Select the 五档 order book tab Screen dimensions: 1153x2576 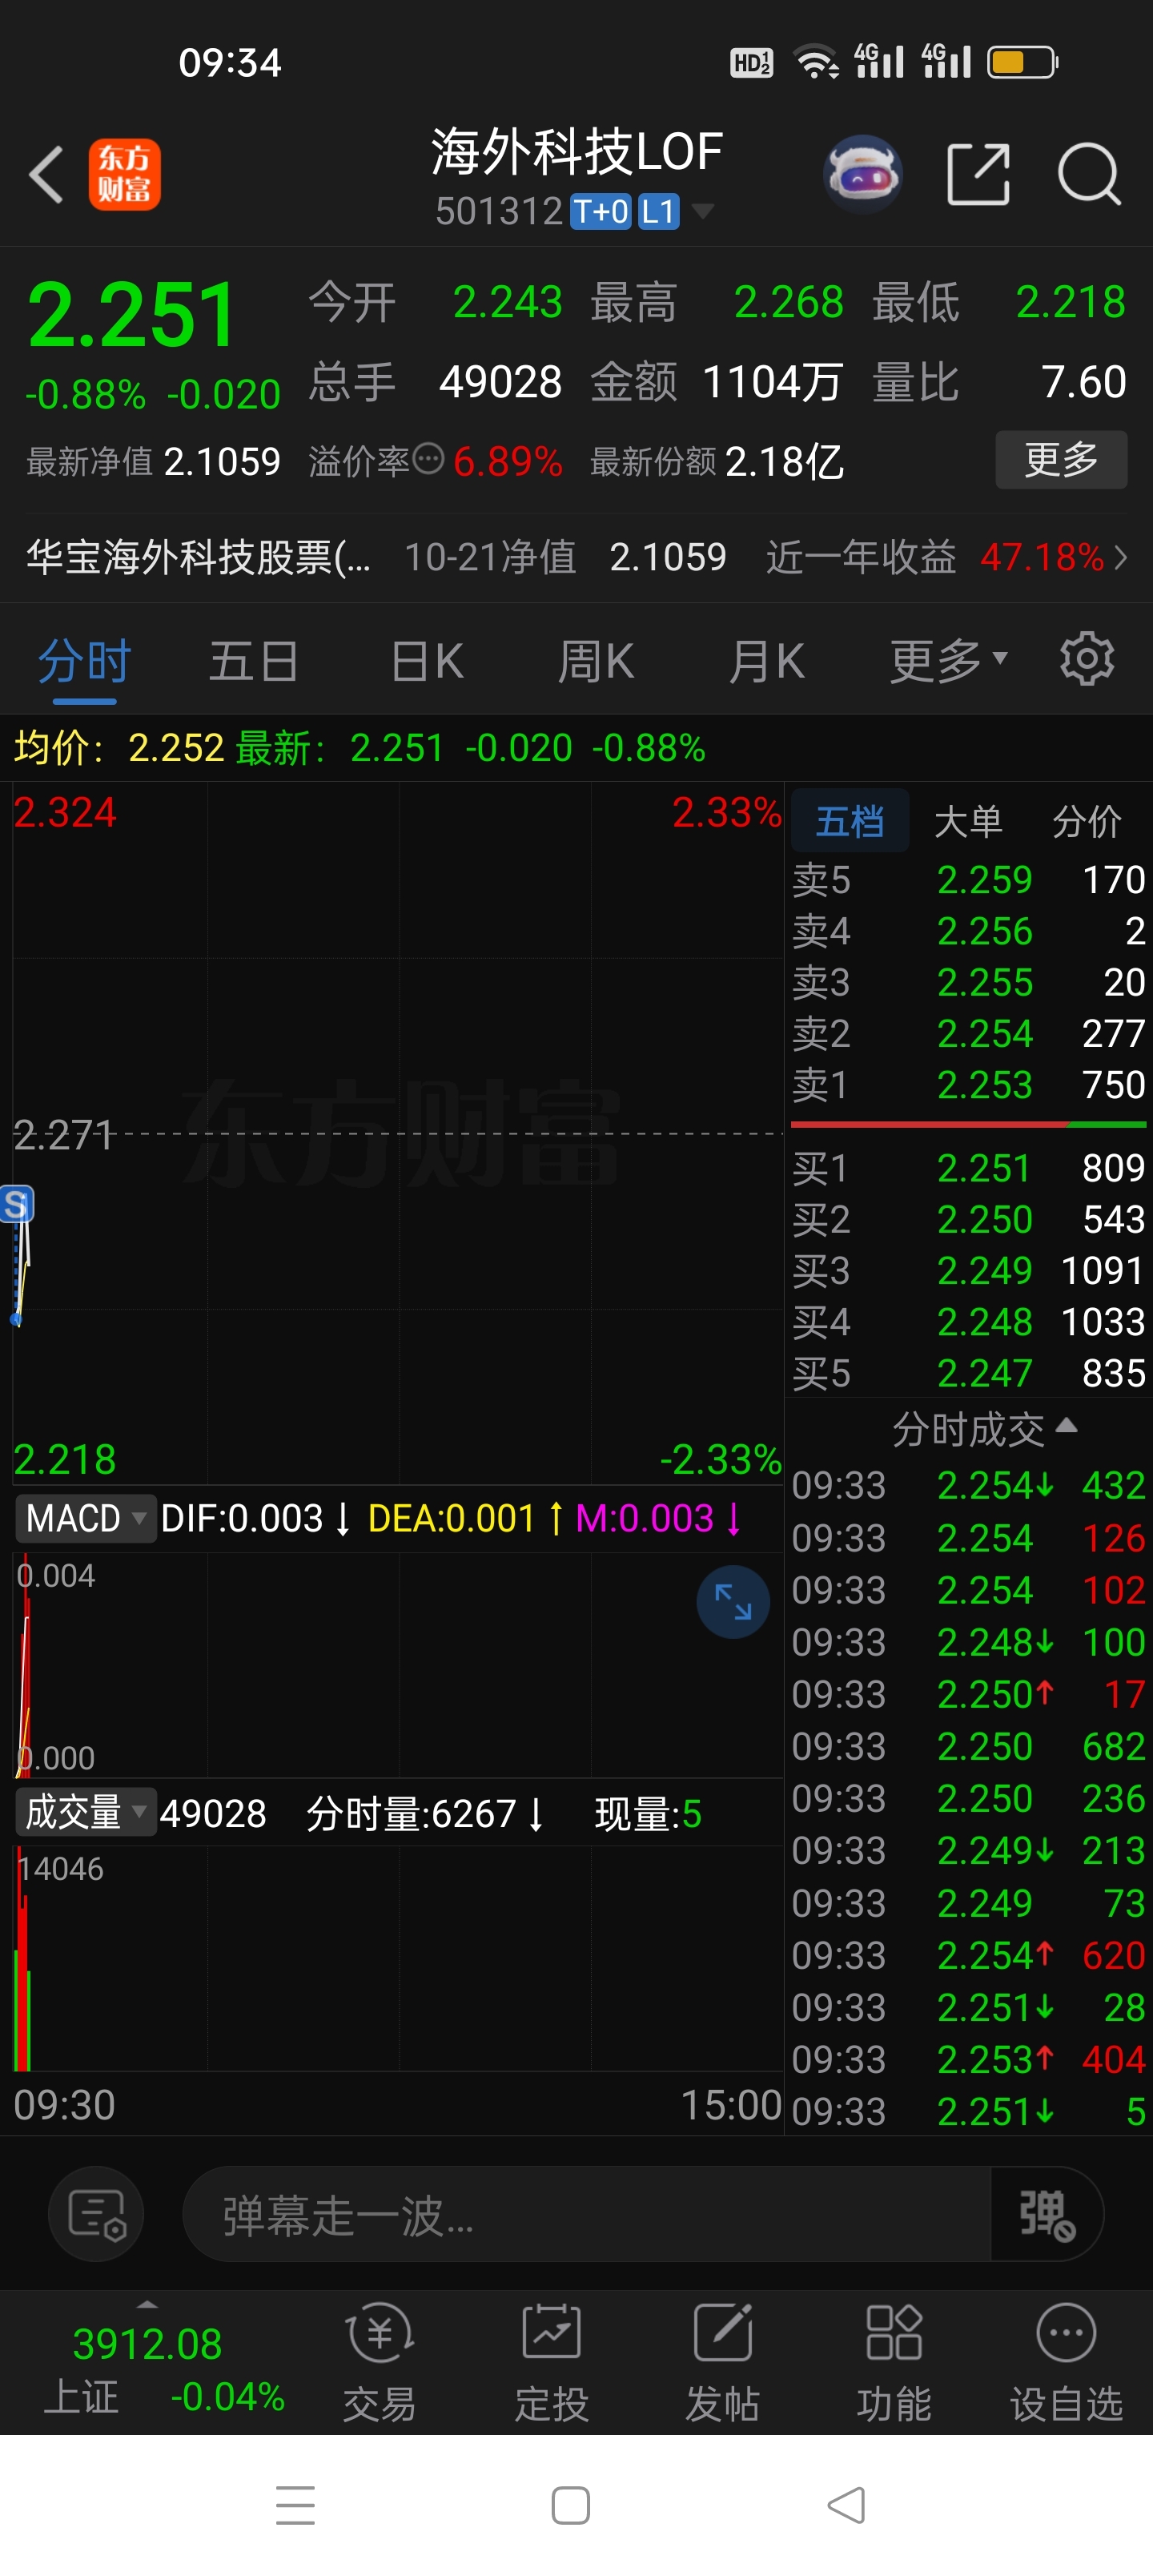coord(850,821)
